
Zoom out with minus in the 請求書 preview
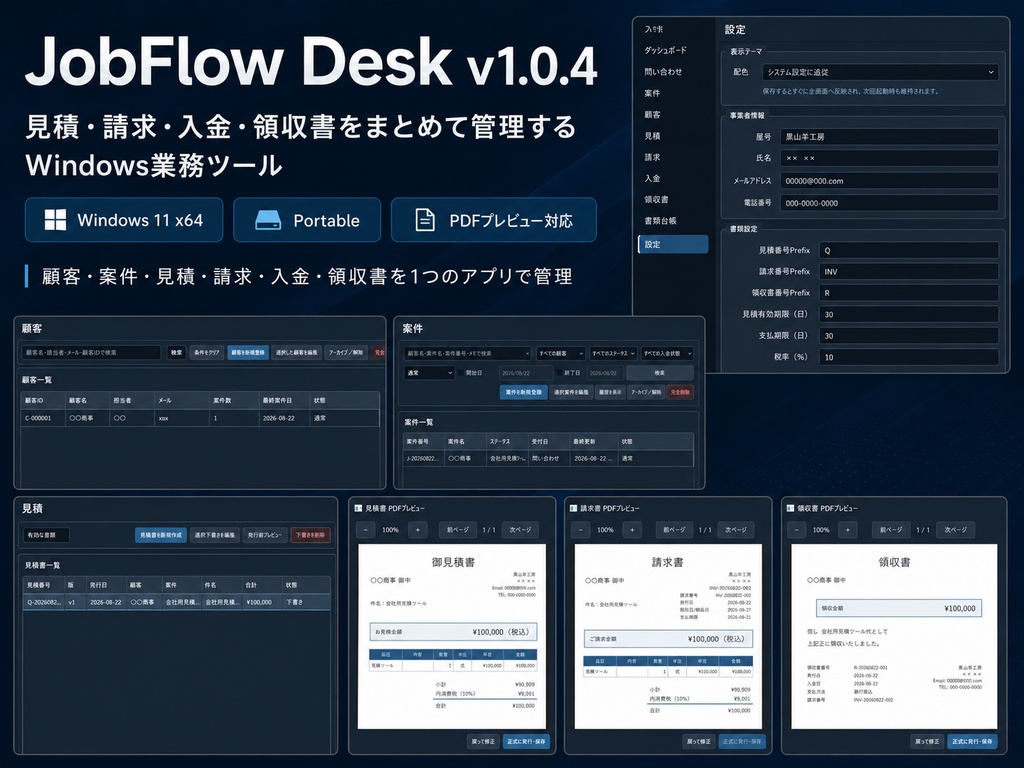(x=581, y=530)
